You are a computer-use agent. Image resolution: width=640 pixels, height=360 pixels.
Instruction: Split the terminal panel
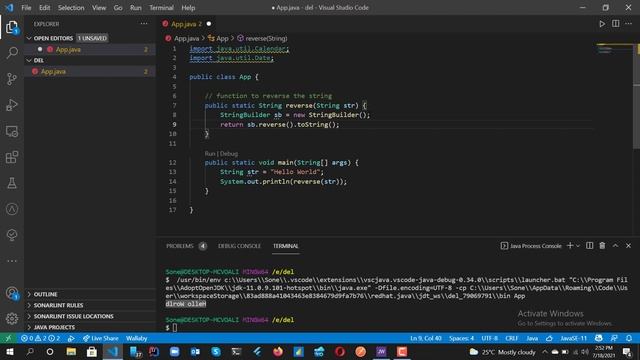point(589,246)
